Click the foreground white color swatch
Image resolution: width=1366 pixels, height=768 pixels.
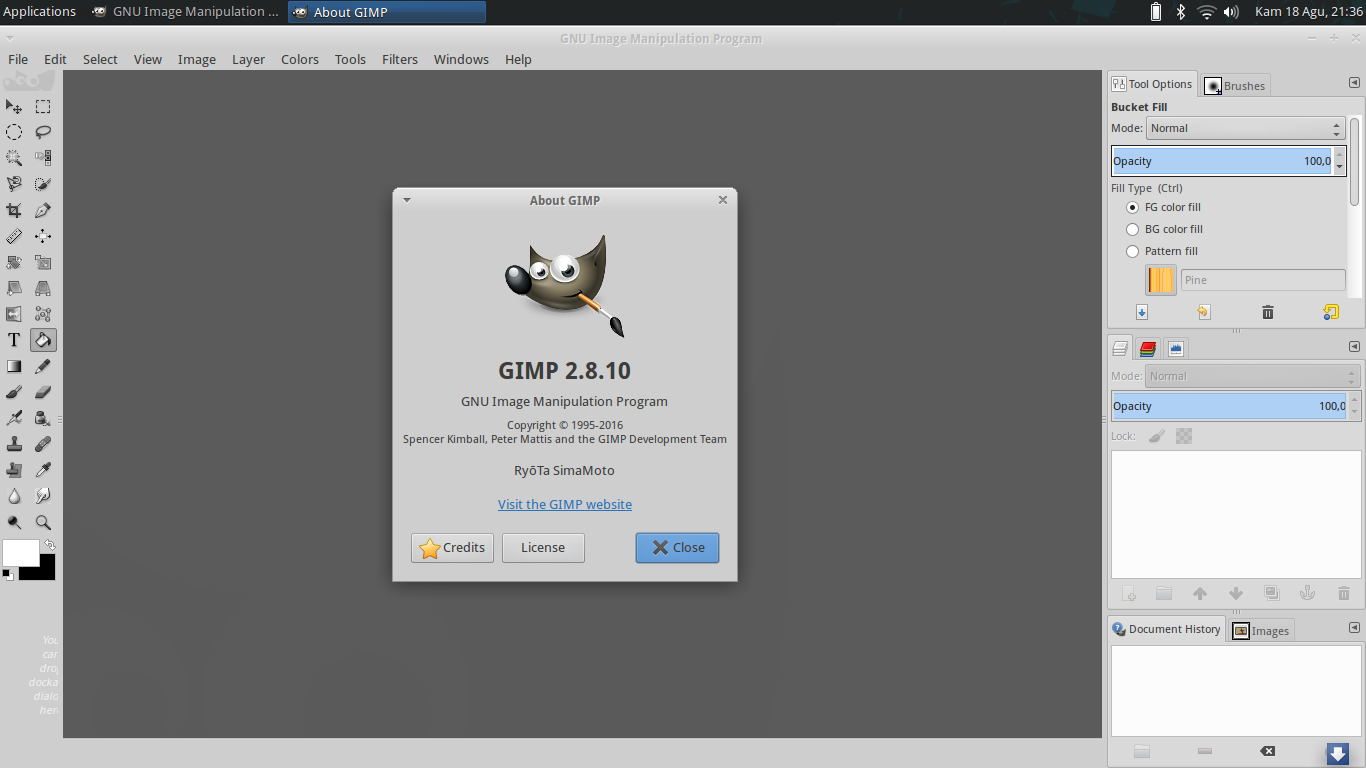point(21,553)
